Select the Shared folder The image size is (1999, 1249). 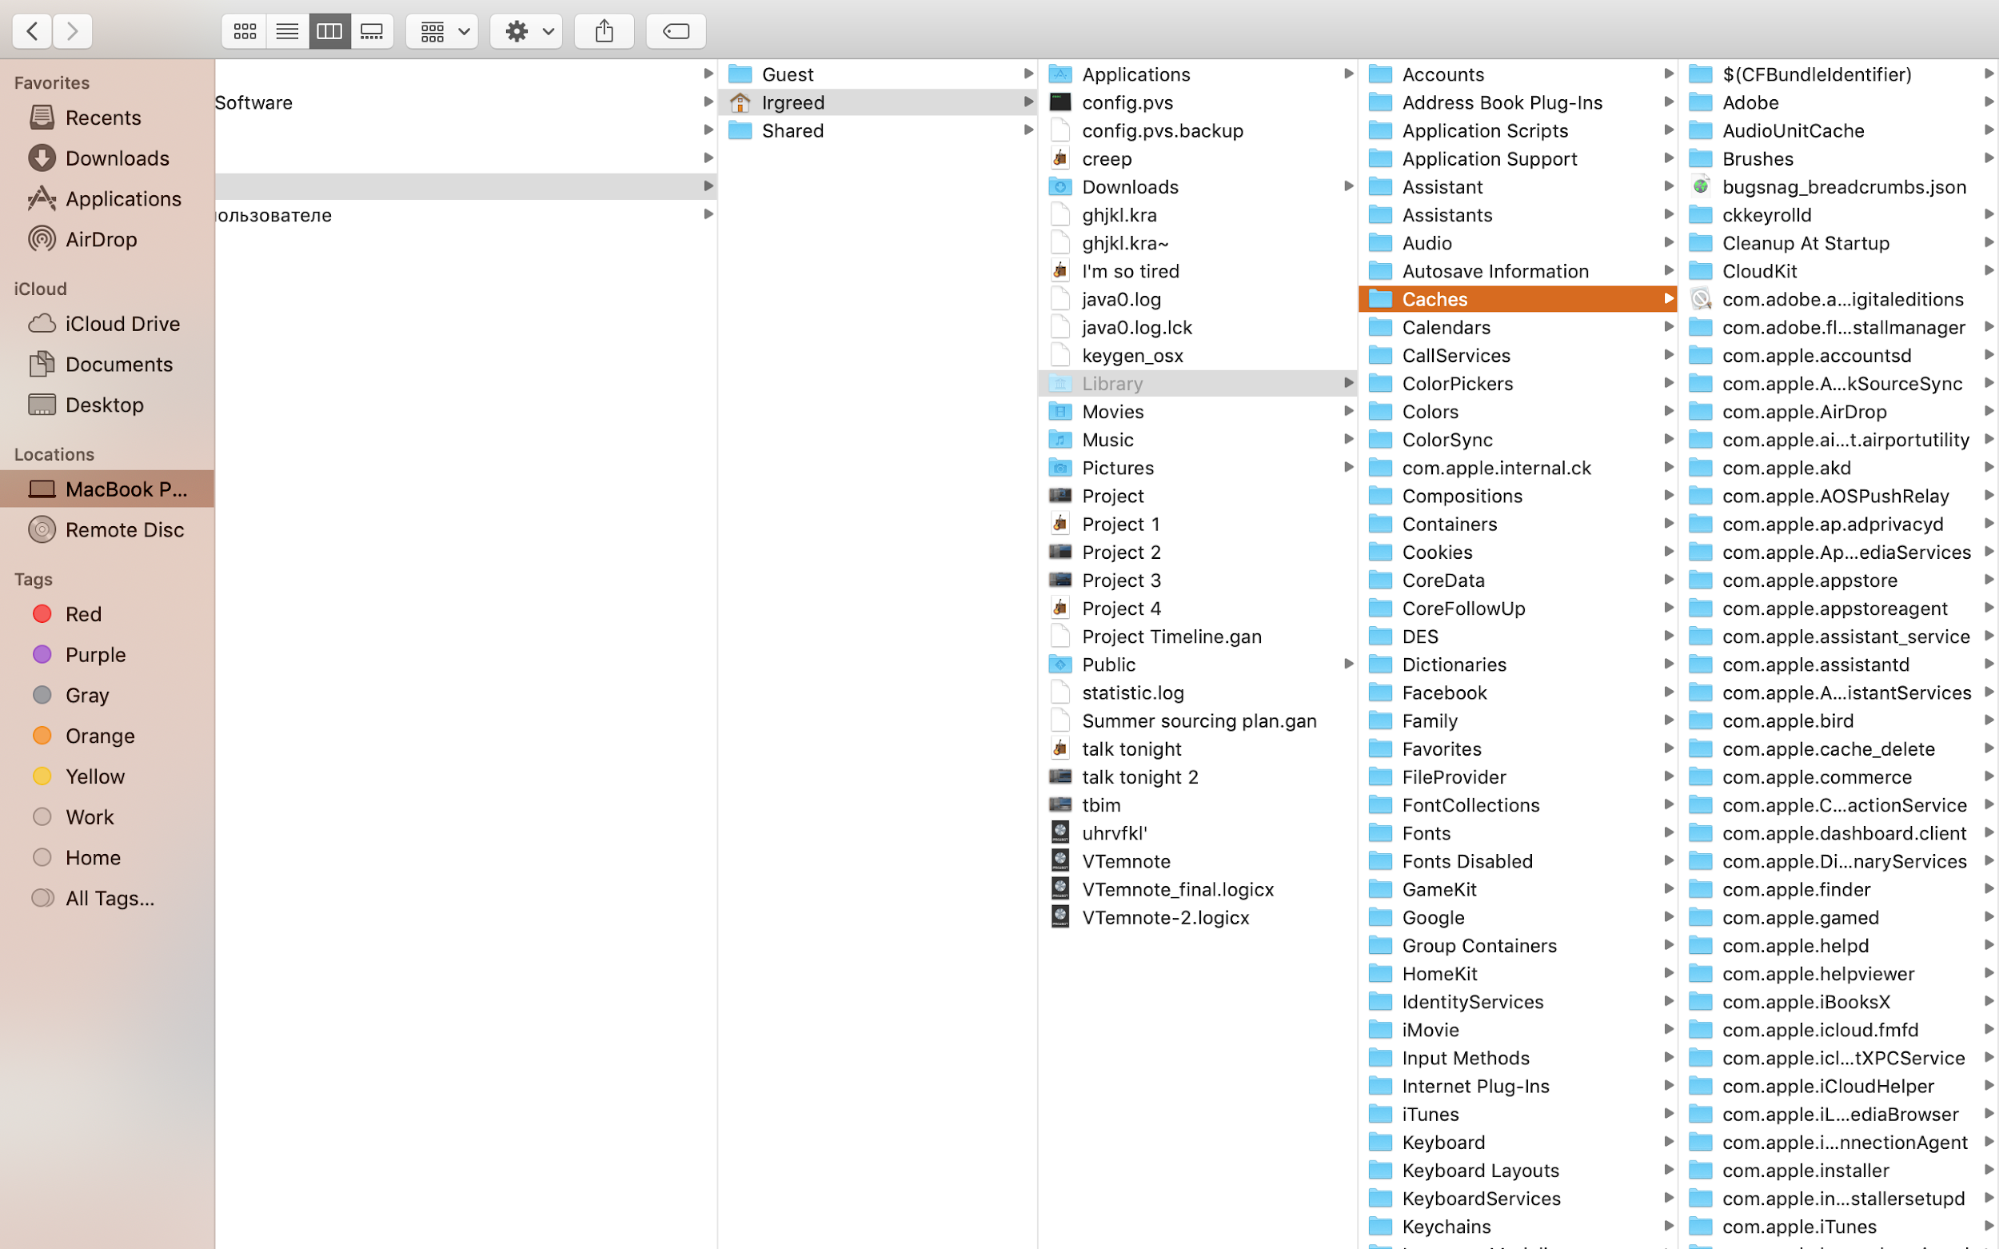[x=878, y=130]
